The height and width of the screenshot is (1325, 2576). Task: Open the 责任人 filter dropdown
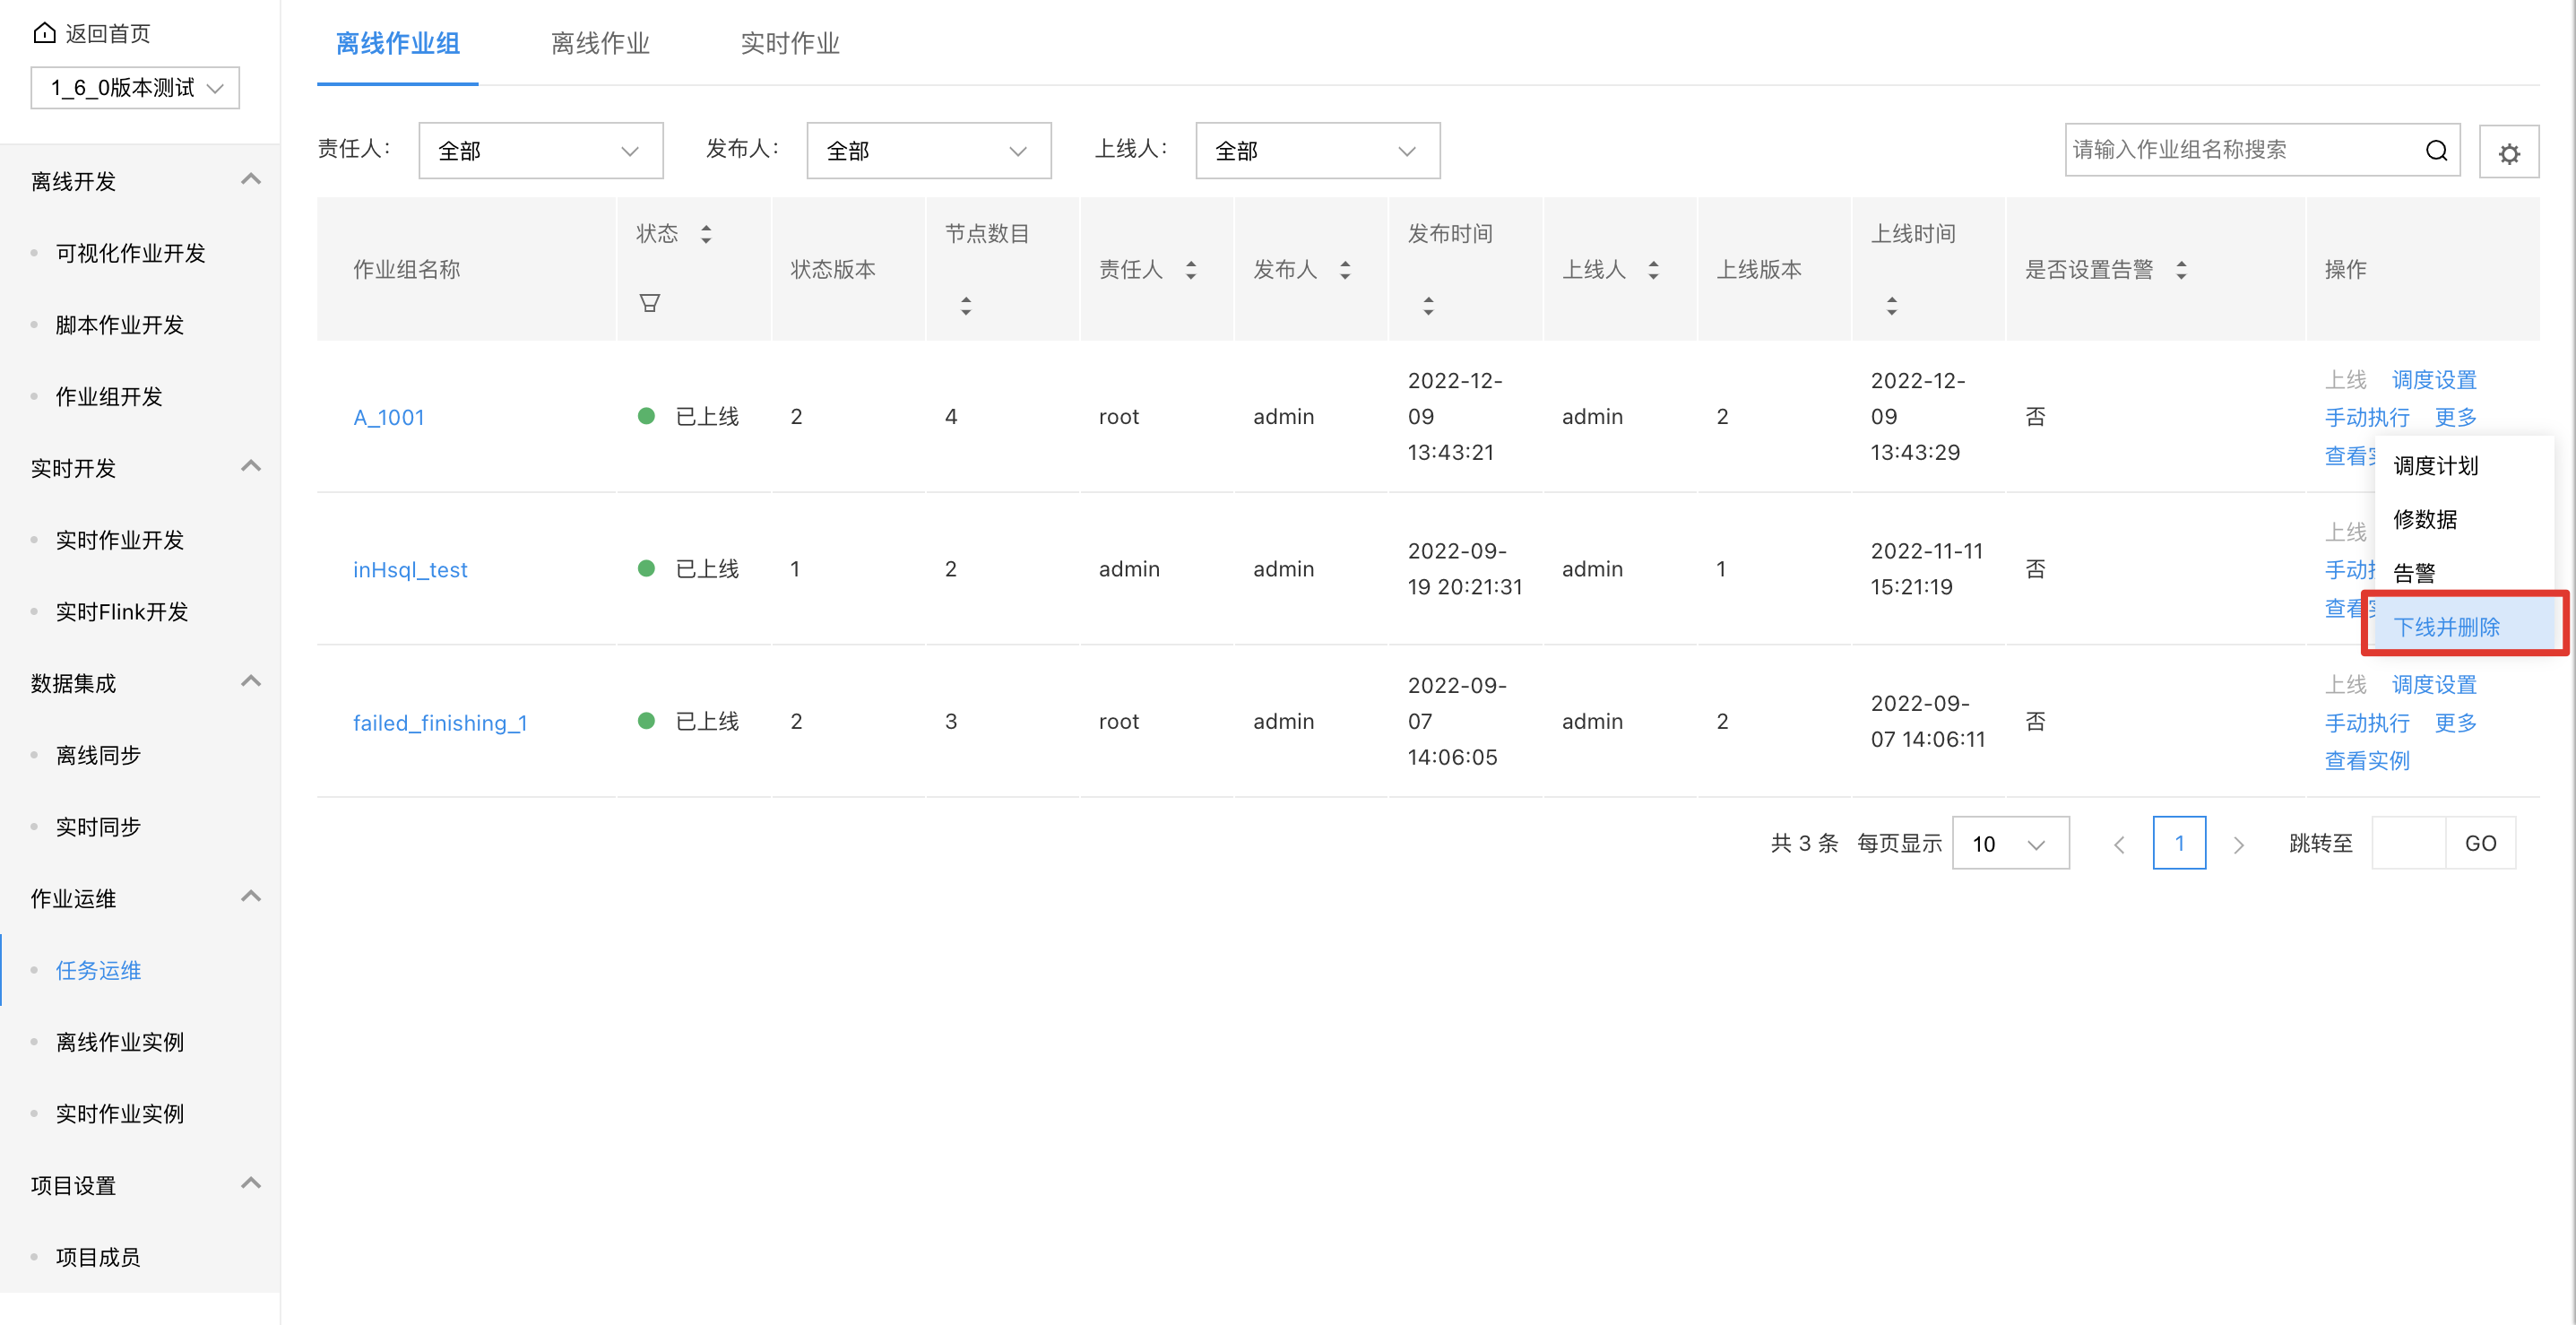pos(541,151)
